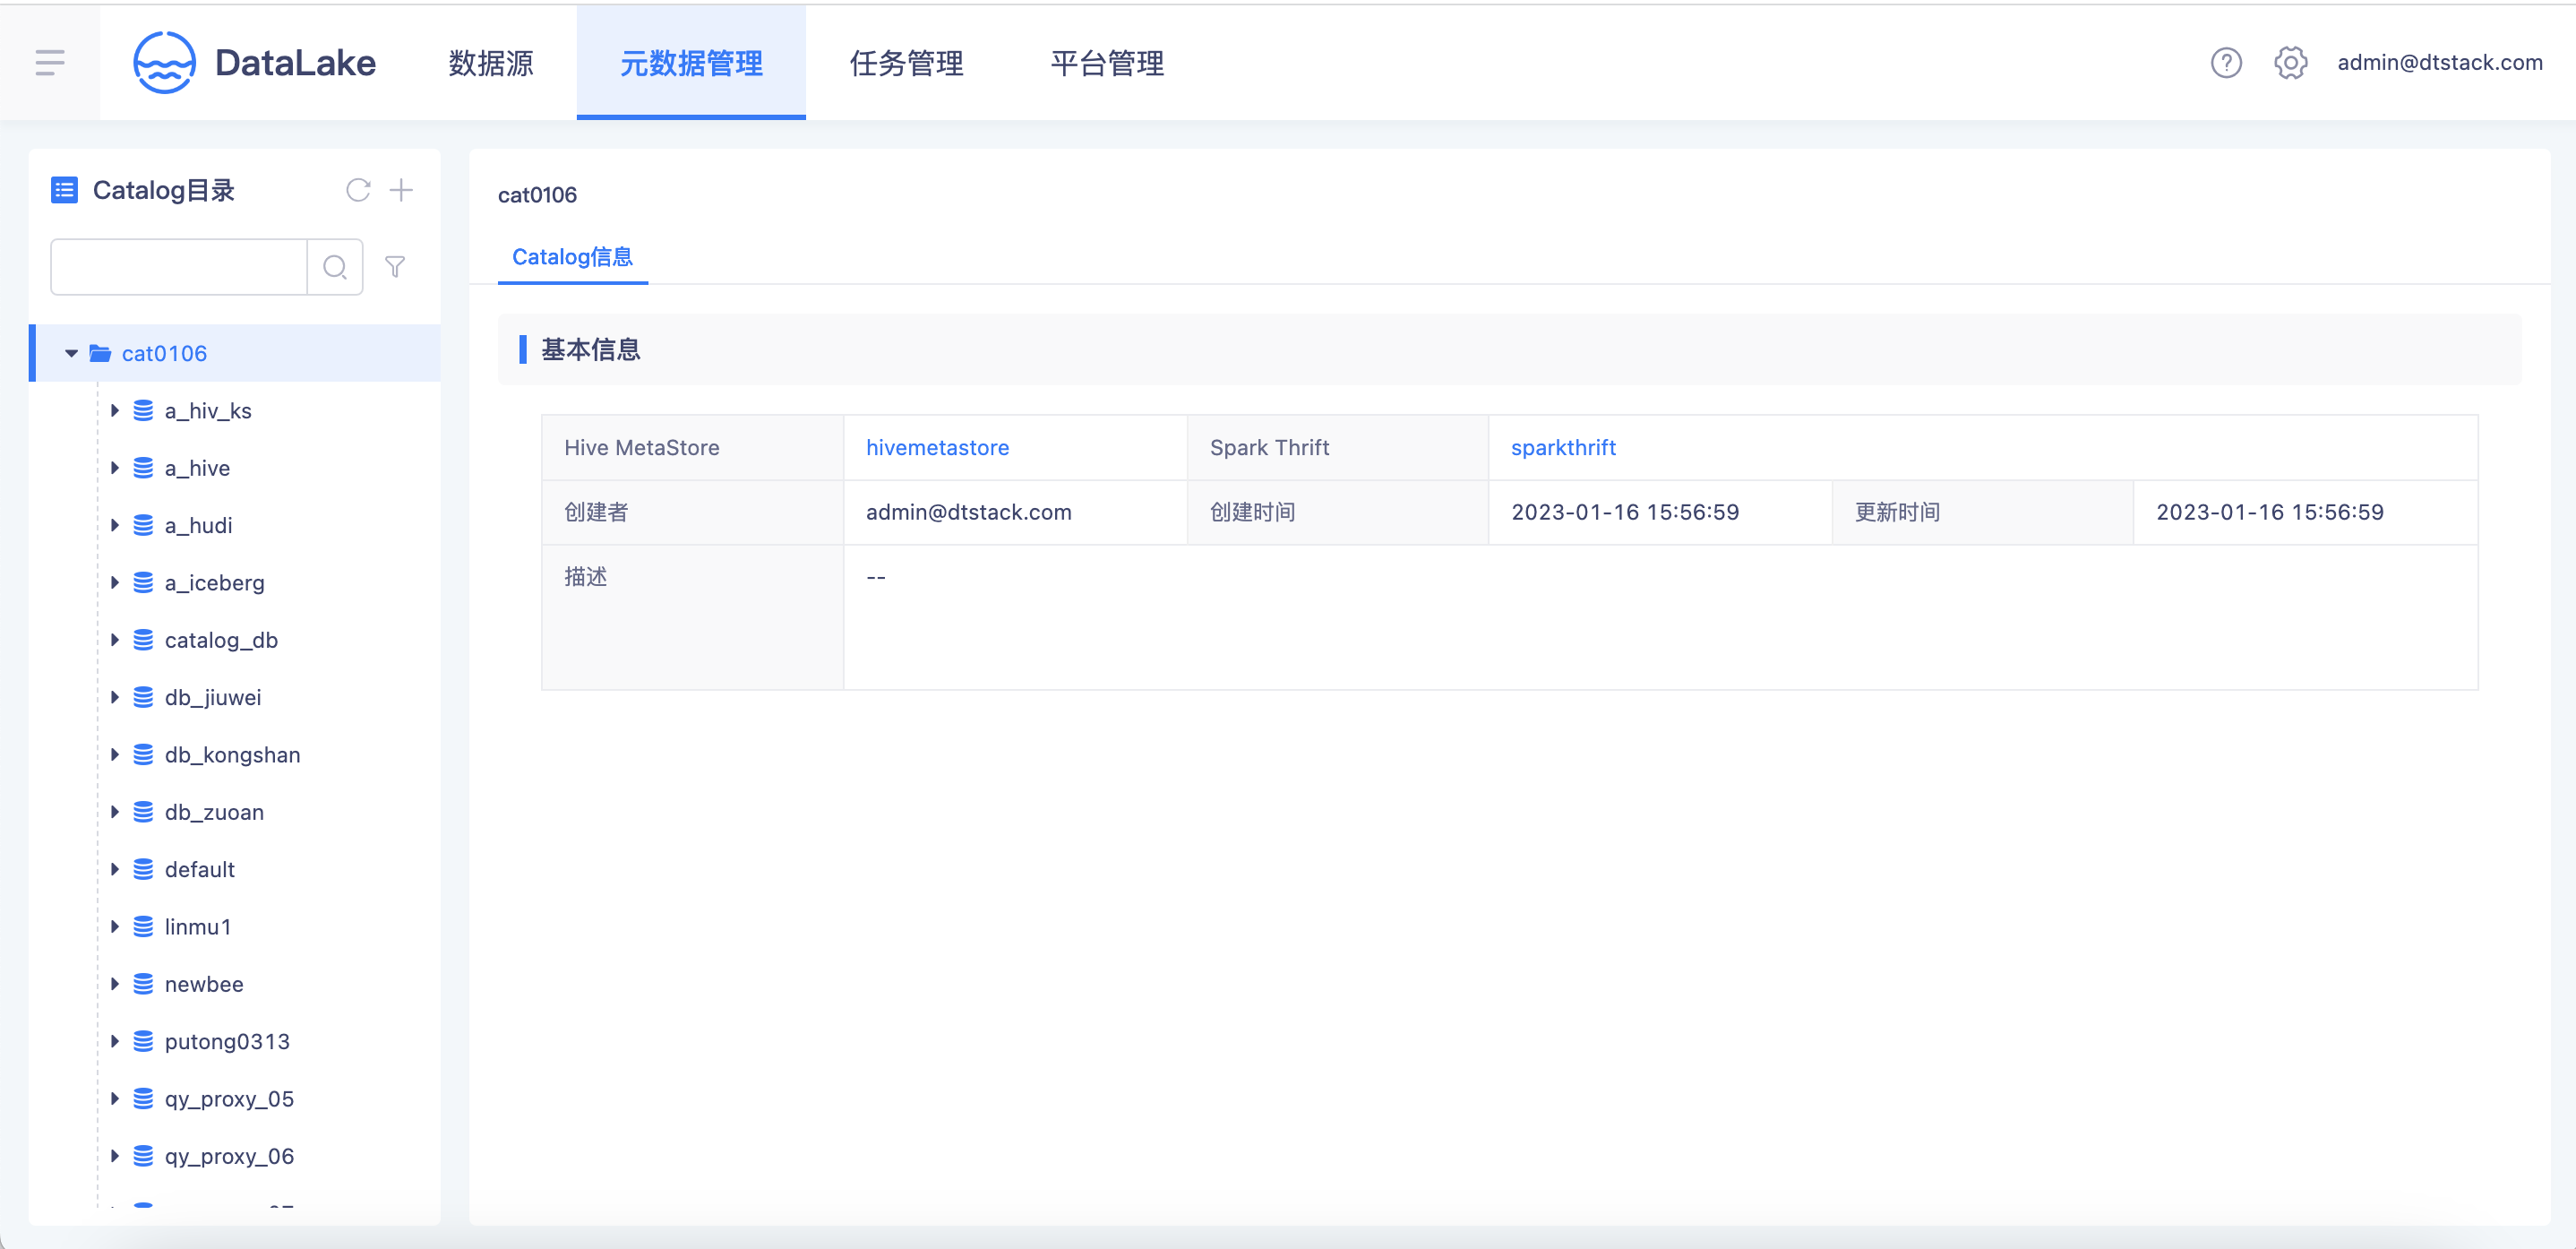Select the catalog_db tree item

(x=221, y=640)
